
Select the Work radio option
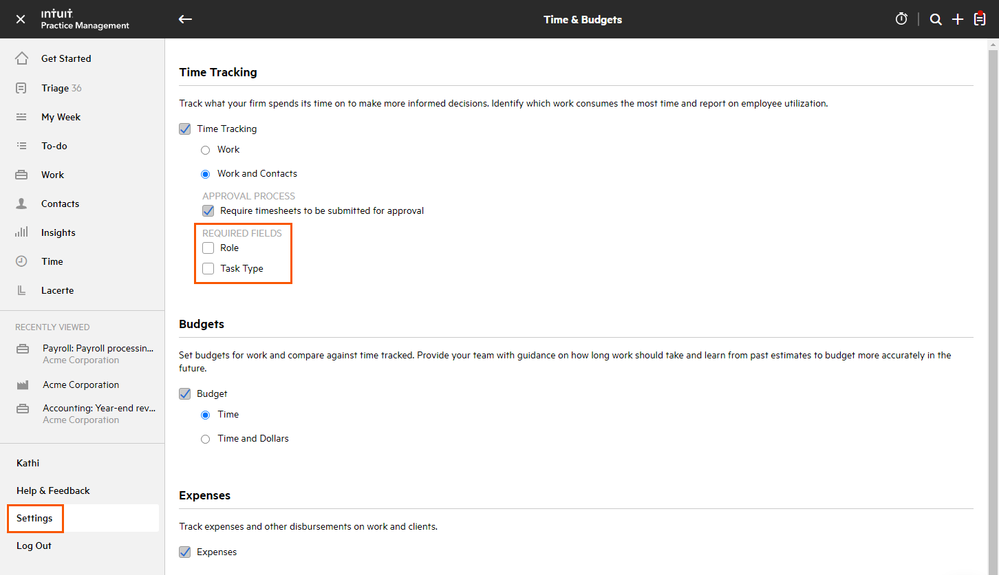206,150
